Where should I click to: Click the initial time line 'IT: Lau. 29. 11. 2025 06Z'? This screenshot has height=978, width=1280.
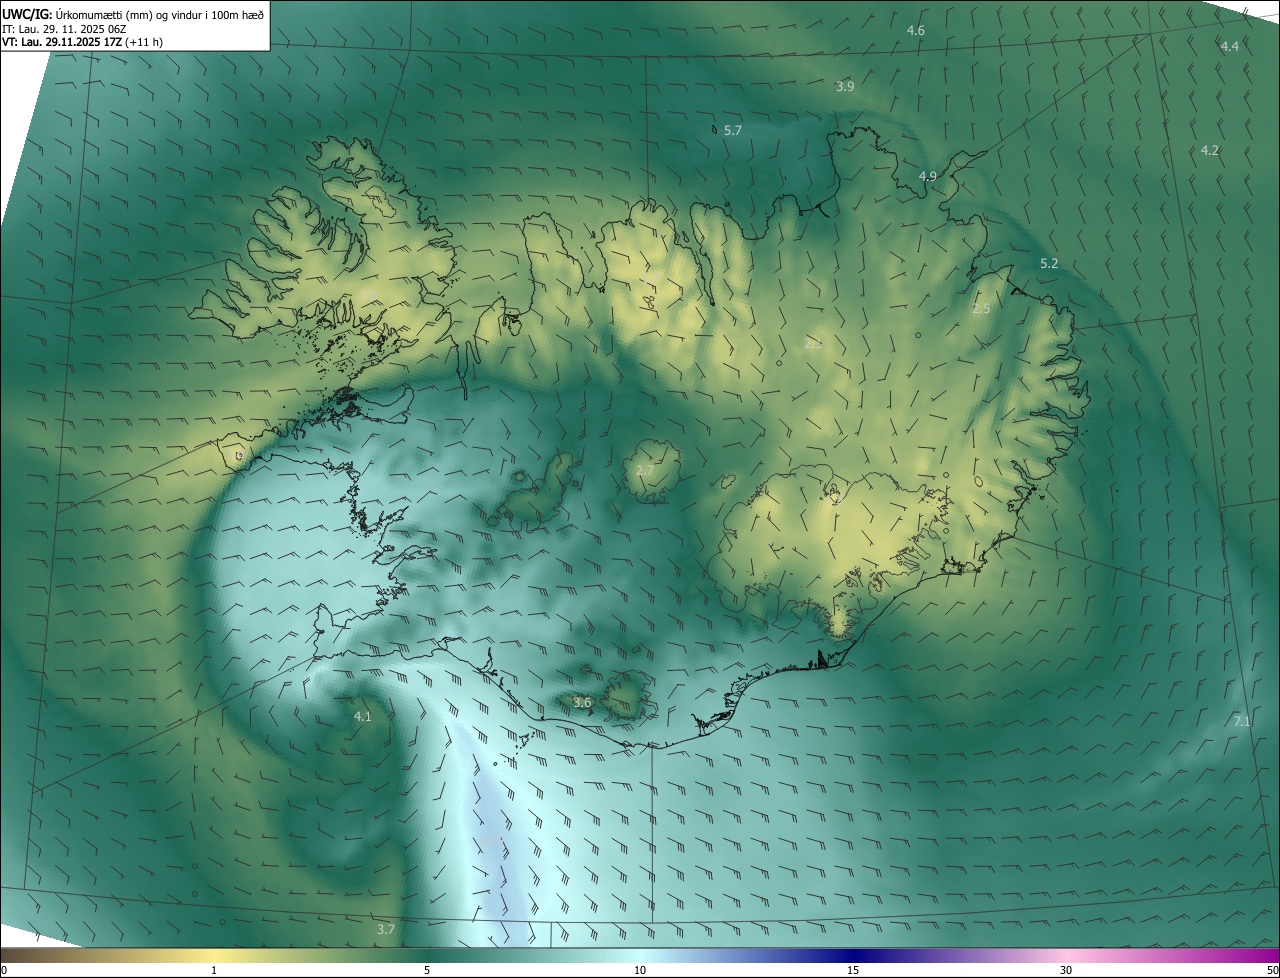tap(63, 28)
